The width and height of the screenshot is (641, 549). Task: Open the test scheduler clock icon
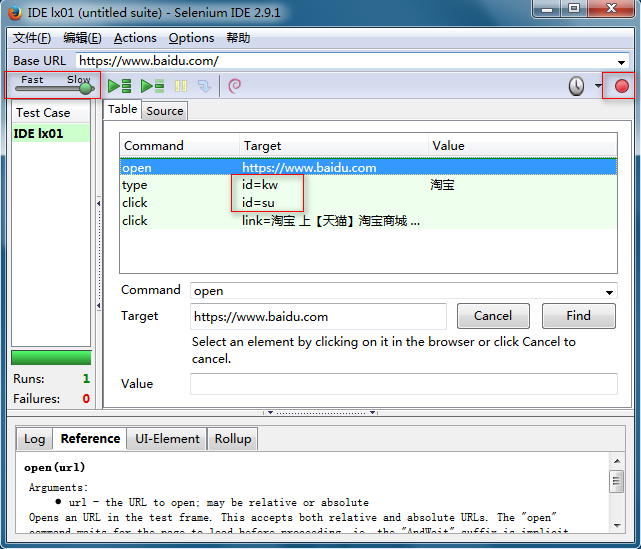(576, 86)
